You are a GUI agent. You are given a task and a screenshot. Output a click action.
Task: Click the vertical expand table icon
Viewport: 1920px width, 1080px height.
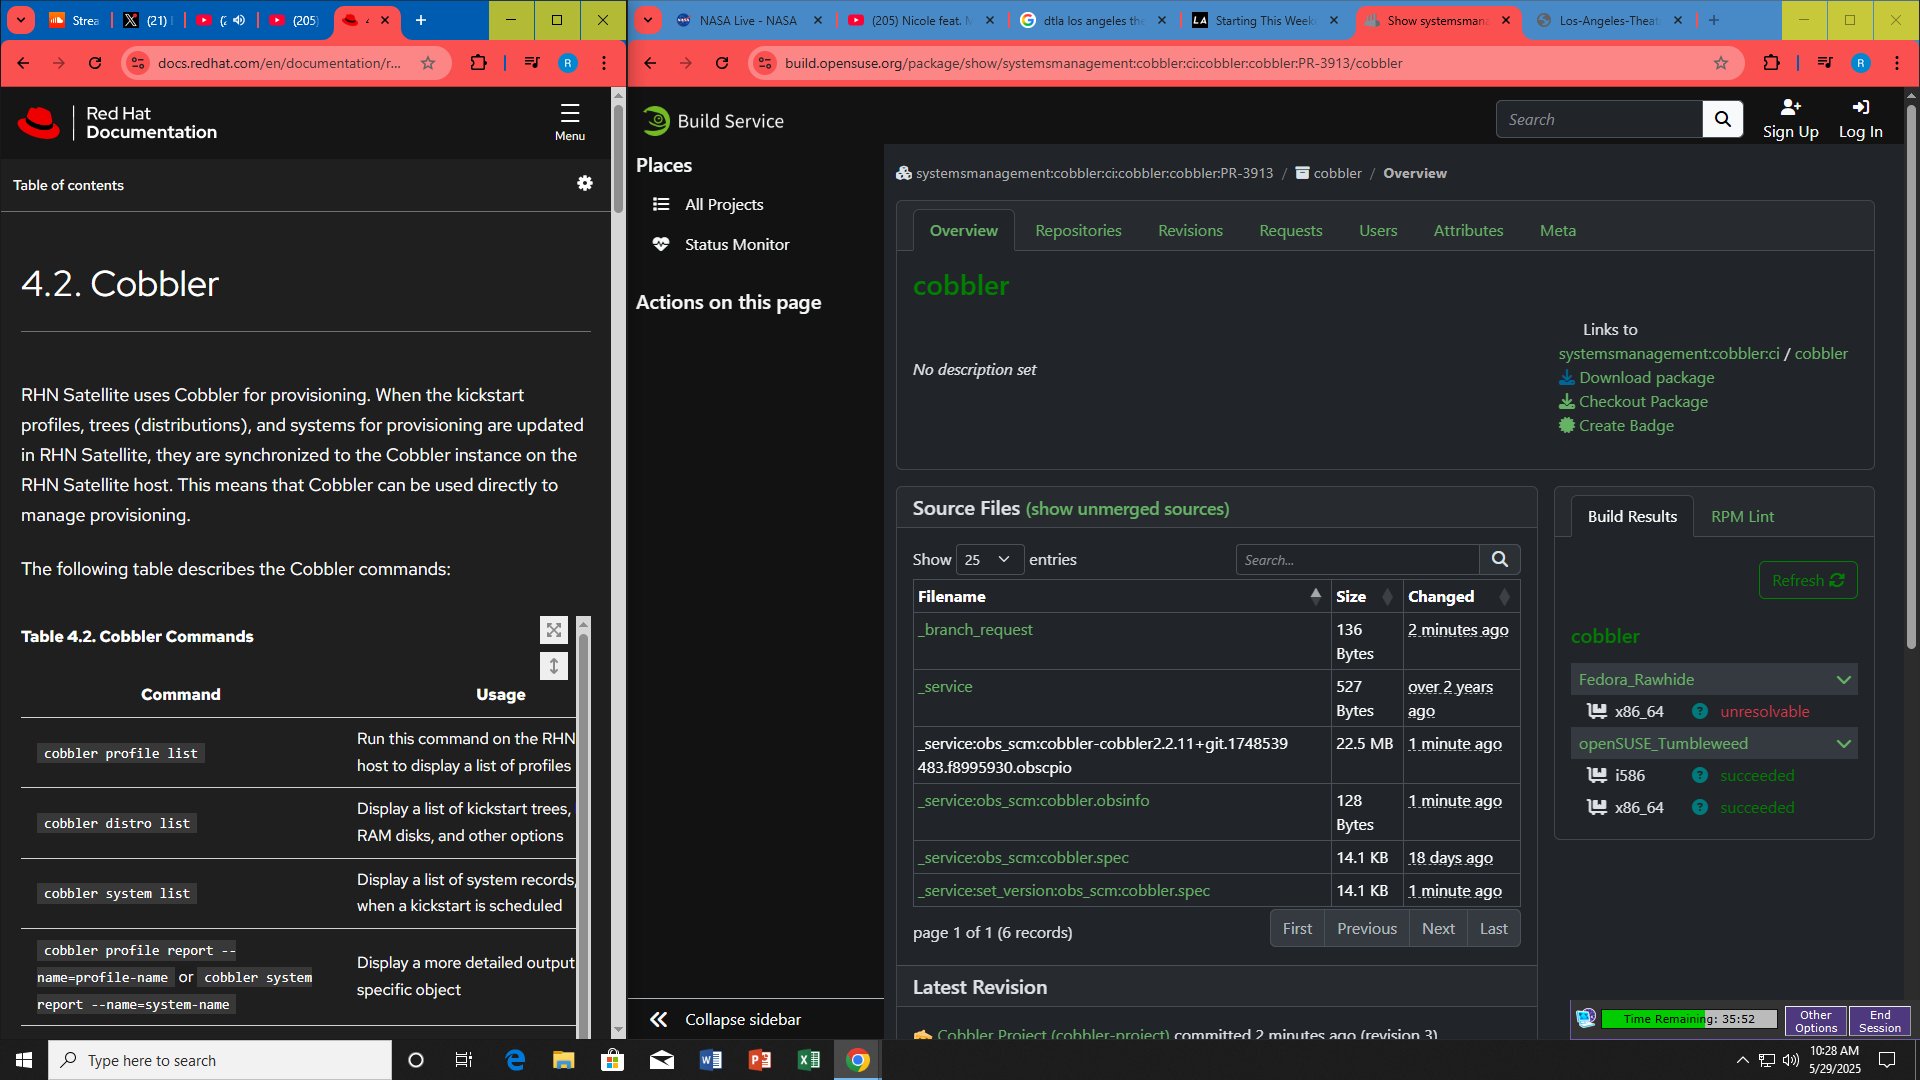pyautogui.click(x=554, y=666)
